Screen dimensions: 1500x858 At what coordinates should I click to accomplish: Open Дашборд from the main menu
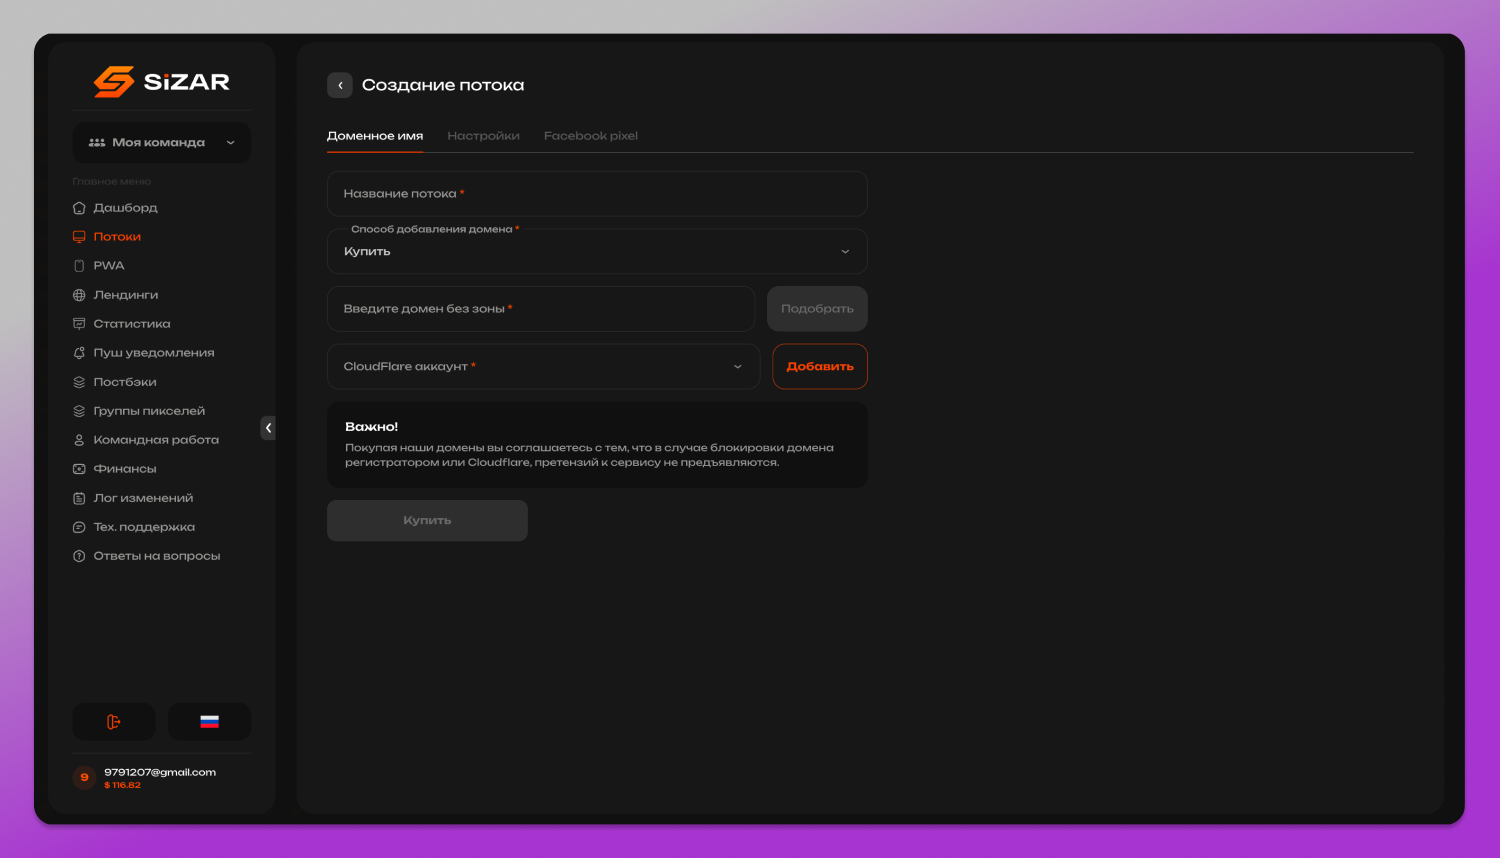tap(125, 208)
